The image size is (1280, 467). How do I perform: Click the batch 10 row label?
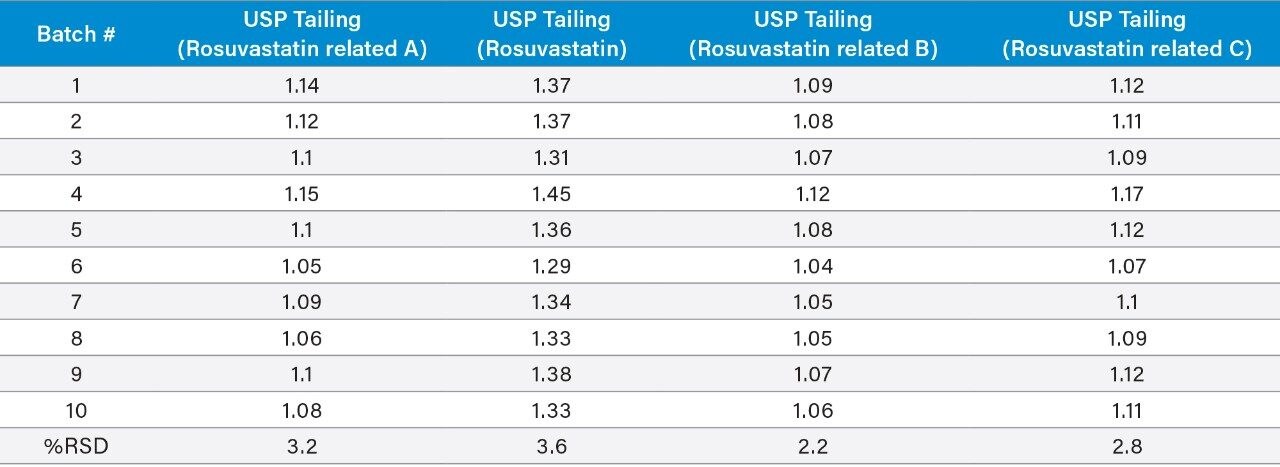pyautogui.click(x=77, y=410)
